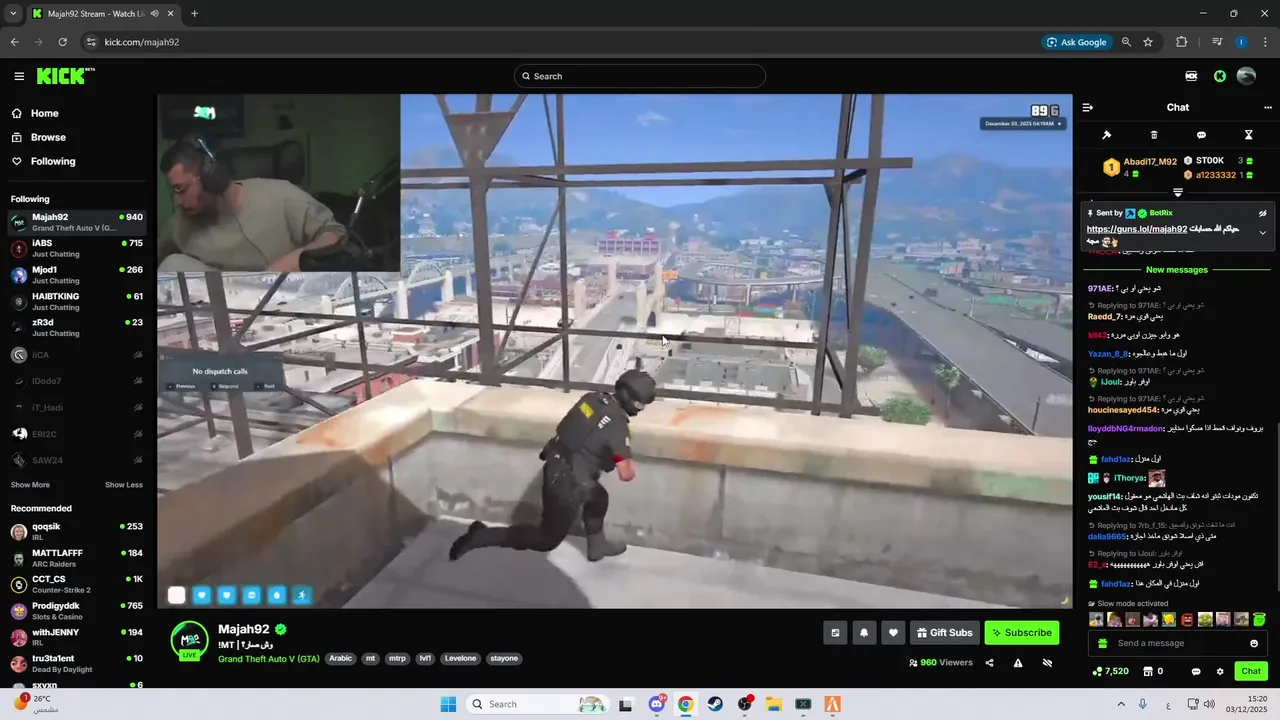Click the clips panel icon beside the bell
The image size is (1280, 720).
click(x=835, y=632)
